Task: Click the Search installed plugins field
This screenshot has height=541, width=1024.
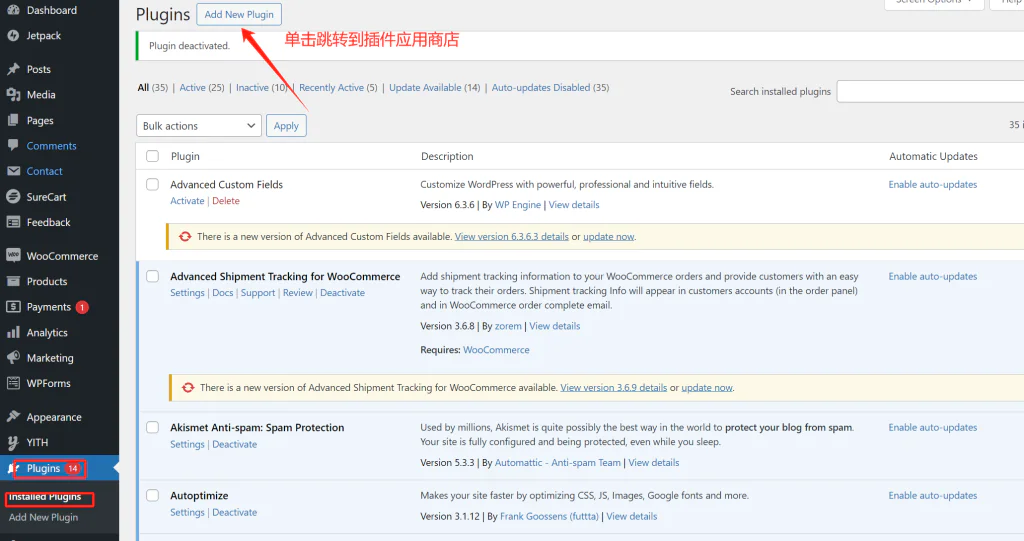Action: click(x=929, y=91)
